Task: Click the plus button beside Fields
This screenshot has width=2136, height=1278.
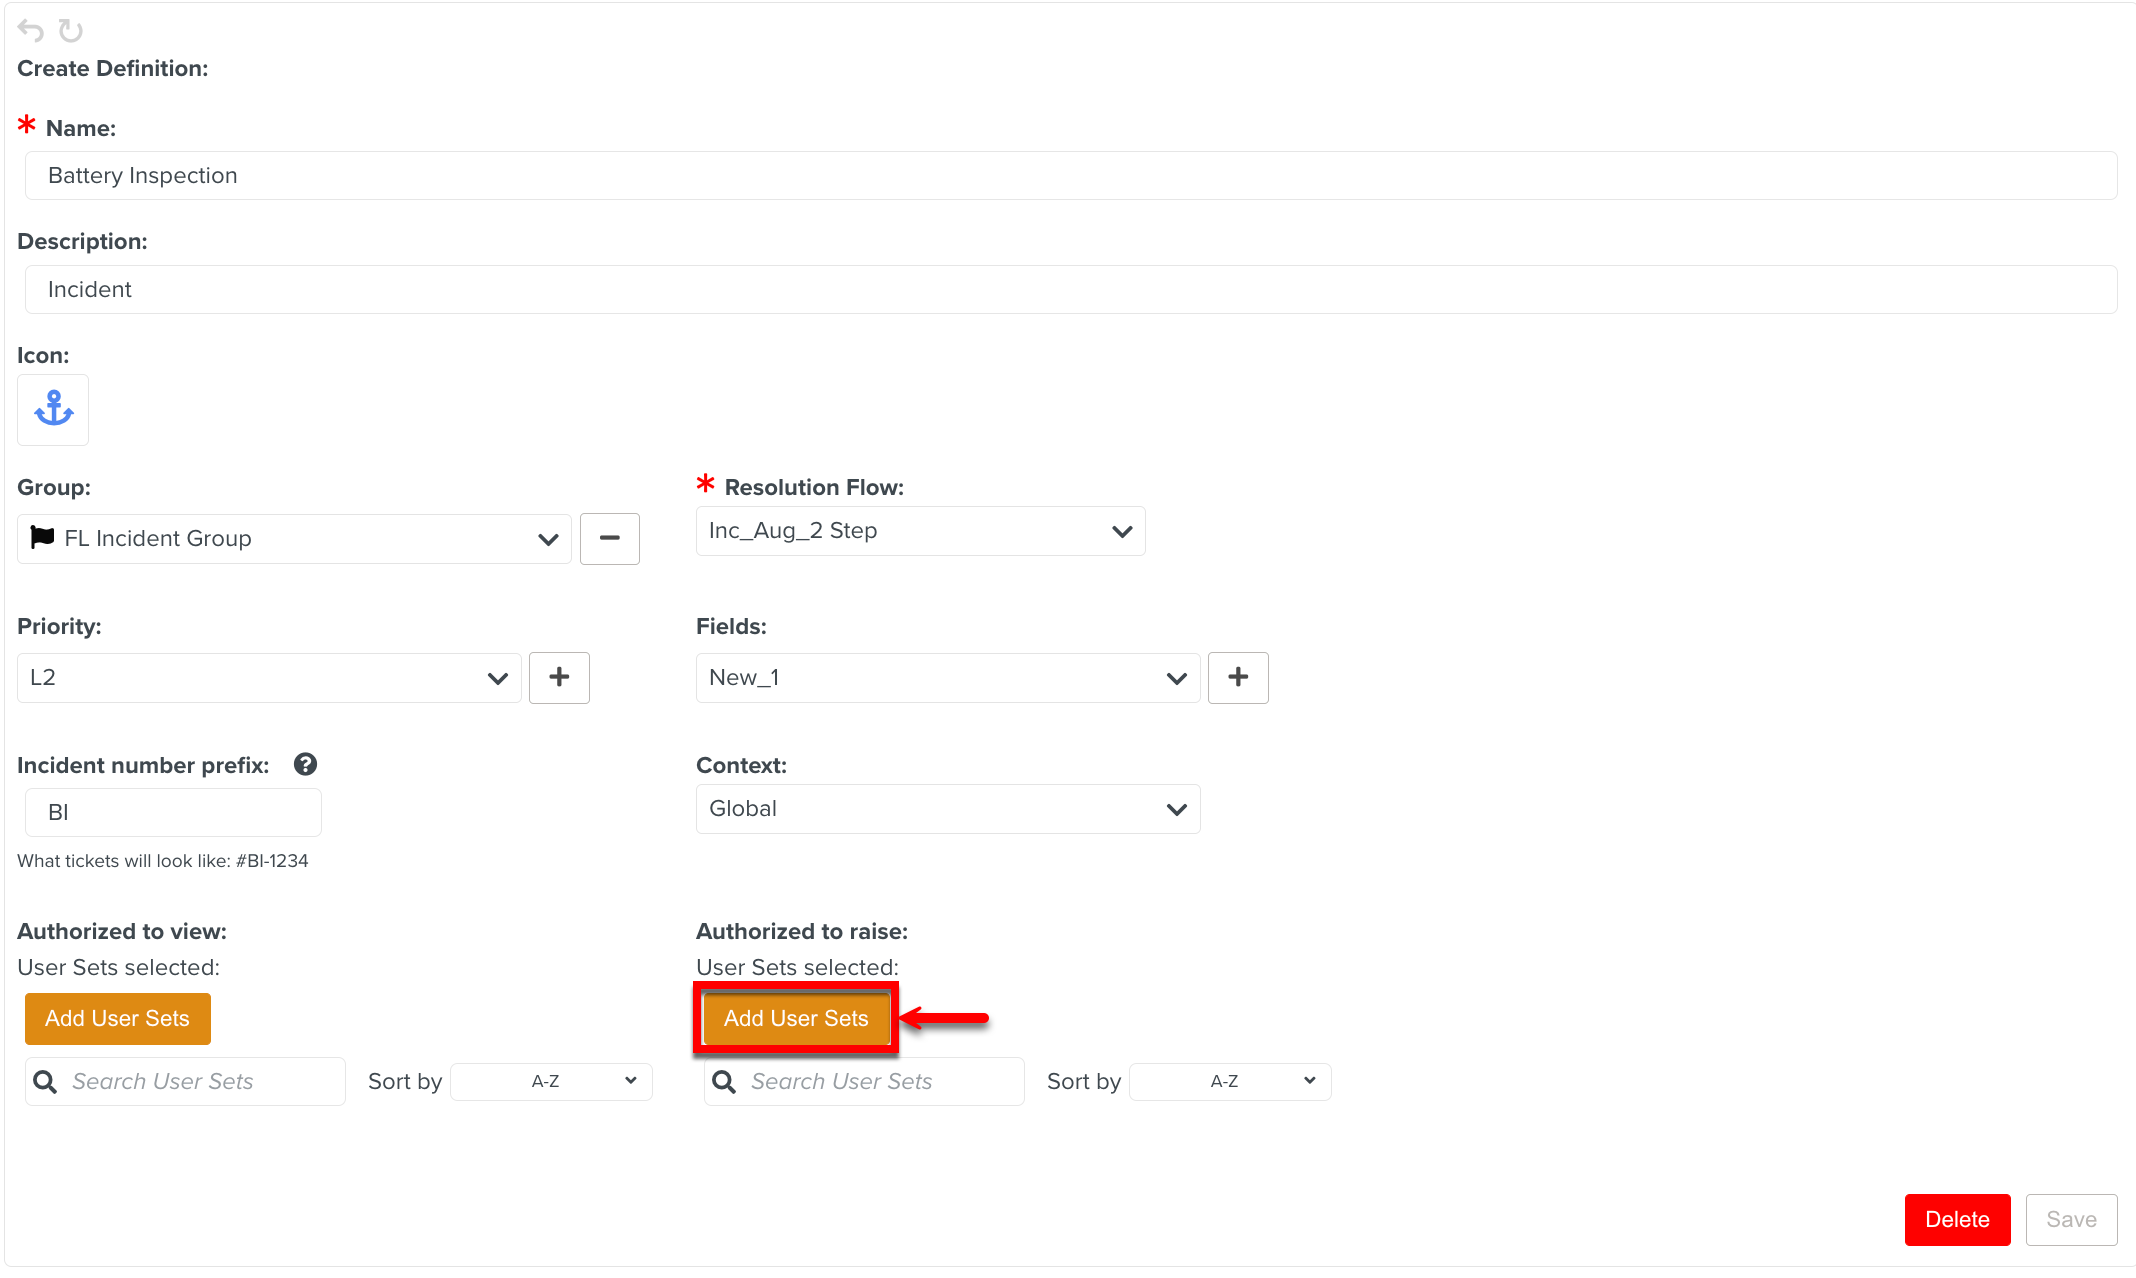Action: coord(1238,677)
